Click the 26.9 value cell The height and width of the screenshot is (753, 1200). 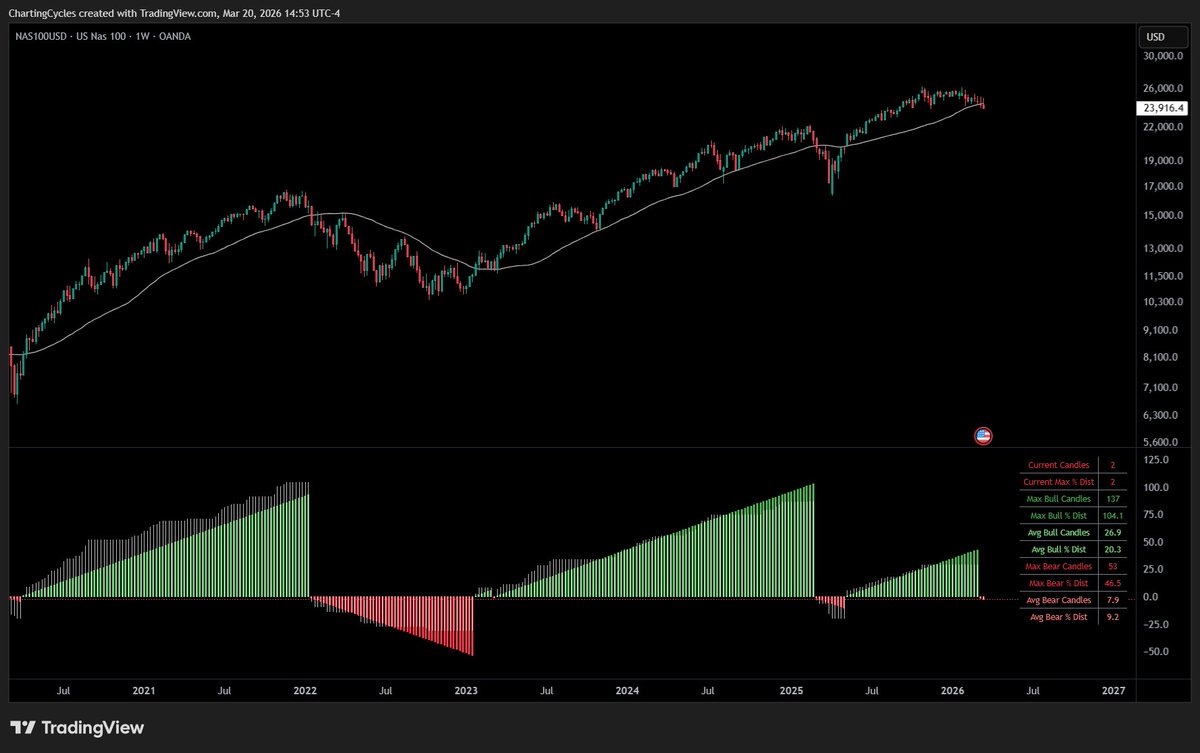[x=1112, y=533]
